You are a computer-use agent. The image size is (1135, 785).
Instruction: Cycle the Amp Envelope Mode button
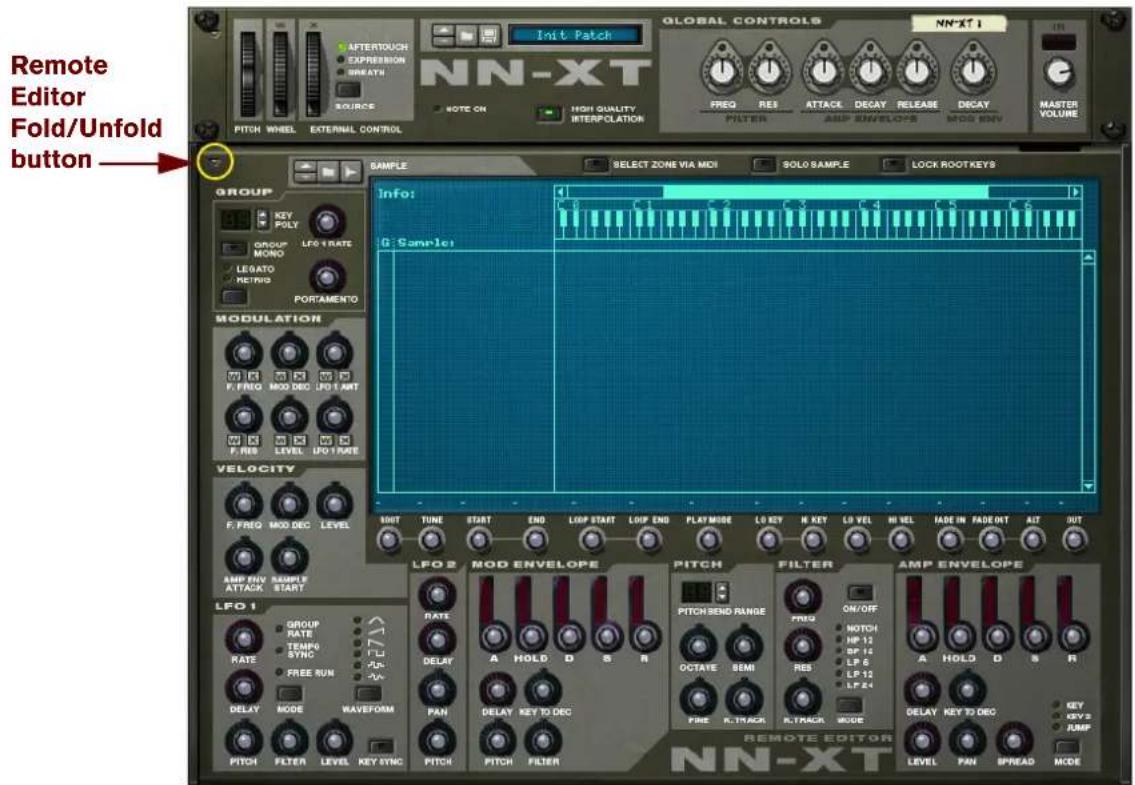1067,747
